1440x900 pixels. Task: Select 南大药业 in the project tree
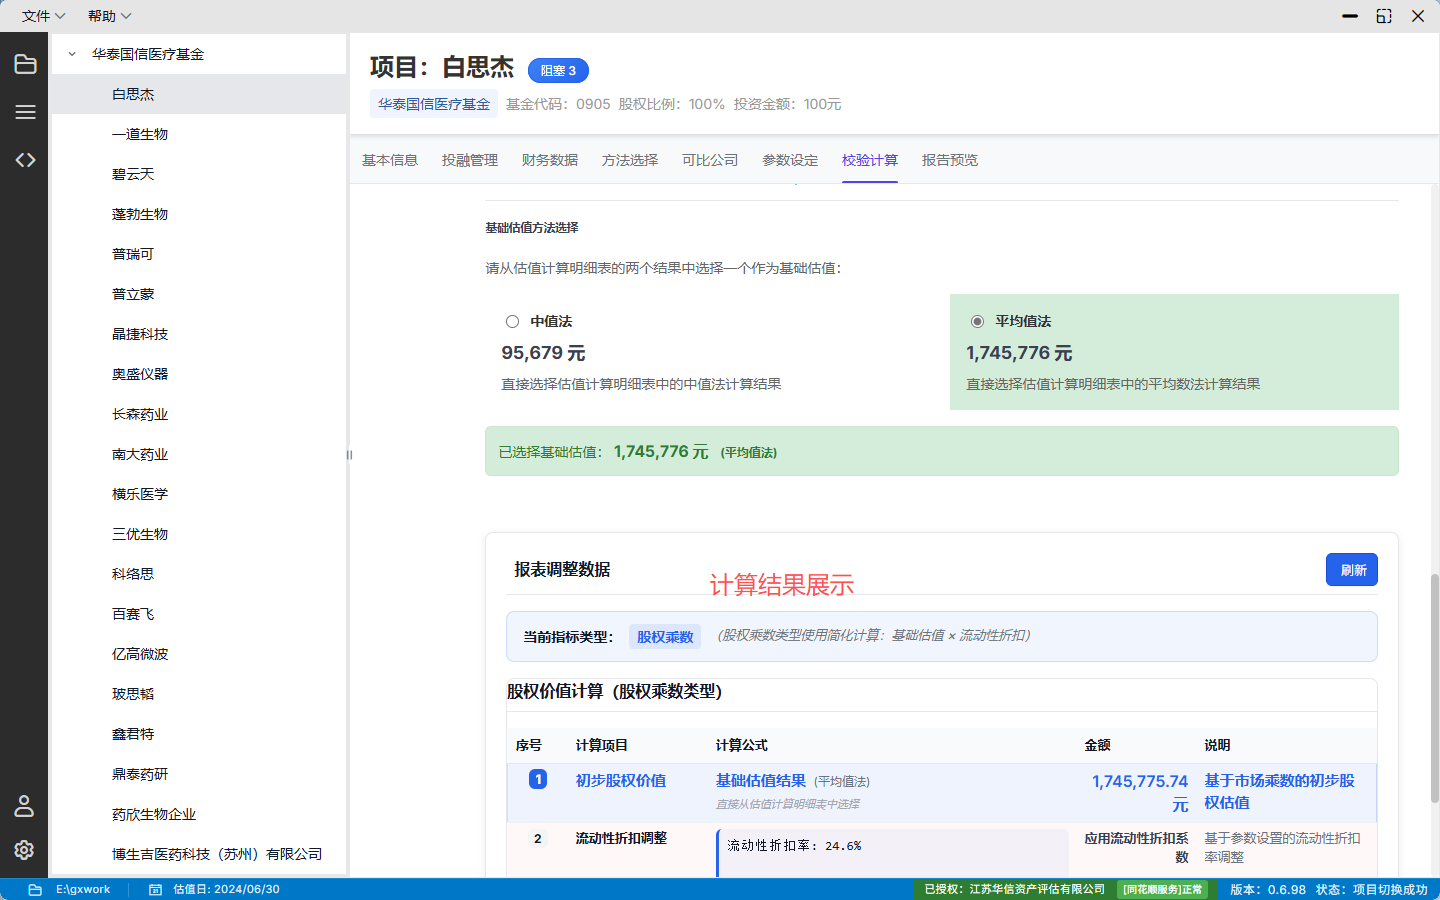click(199, 454)
